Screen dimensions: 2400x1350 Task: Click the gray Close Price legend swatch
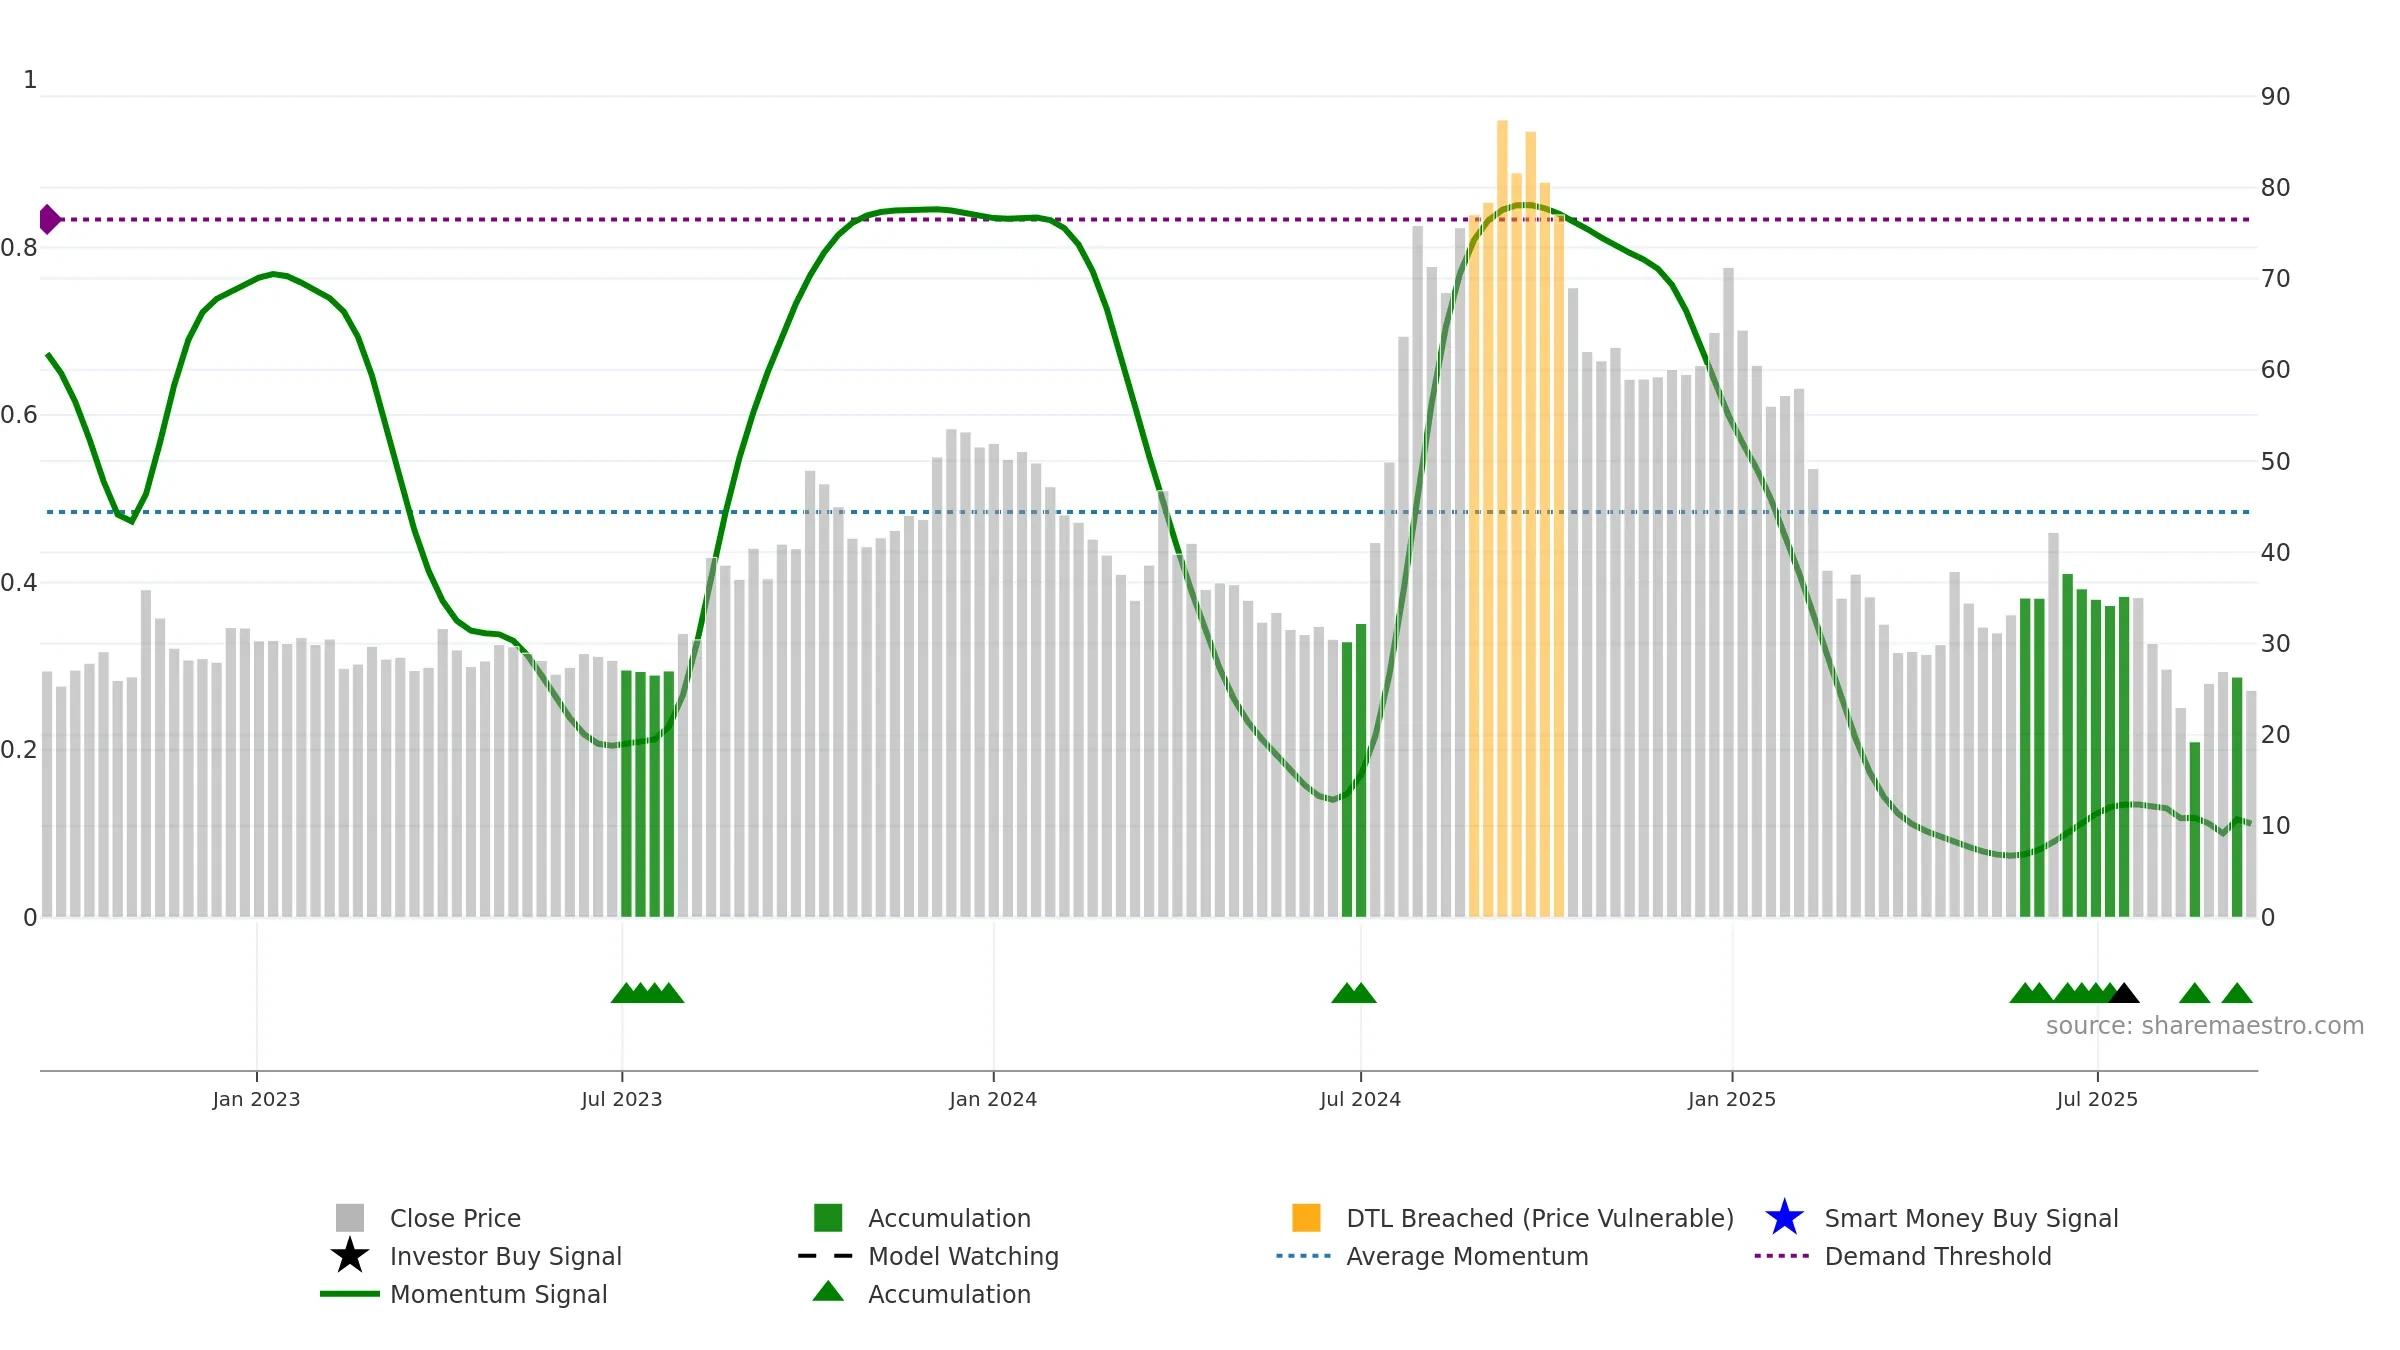[x=350, y=1217]
